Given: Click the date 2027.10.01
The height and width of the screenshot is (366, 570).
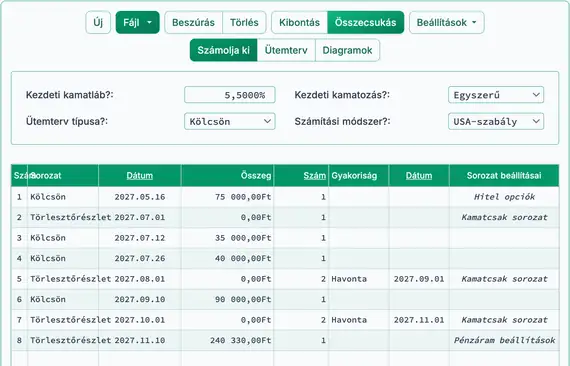Looking at the screenshot, I should pos(140,320).
